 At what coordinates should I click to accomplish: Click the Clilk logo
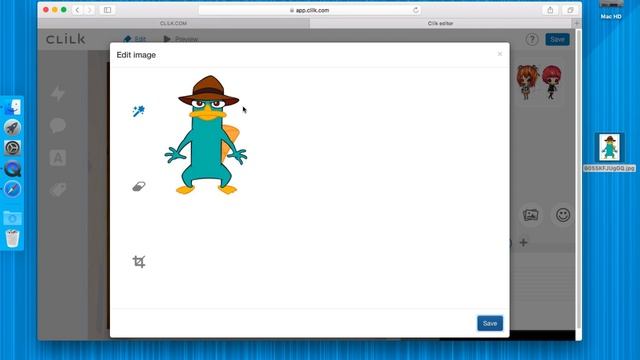click(x=66, y=39)
